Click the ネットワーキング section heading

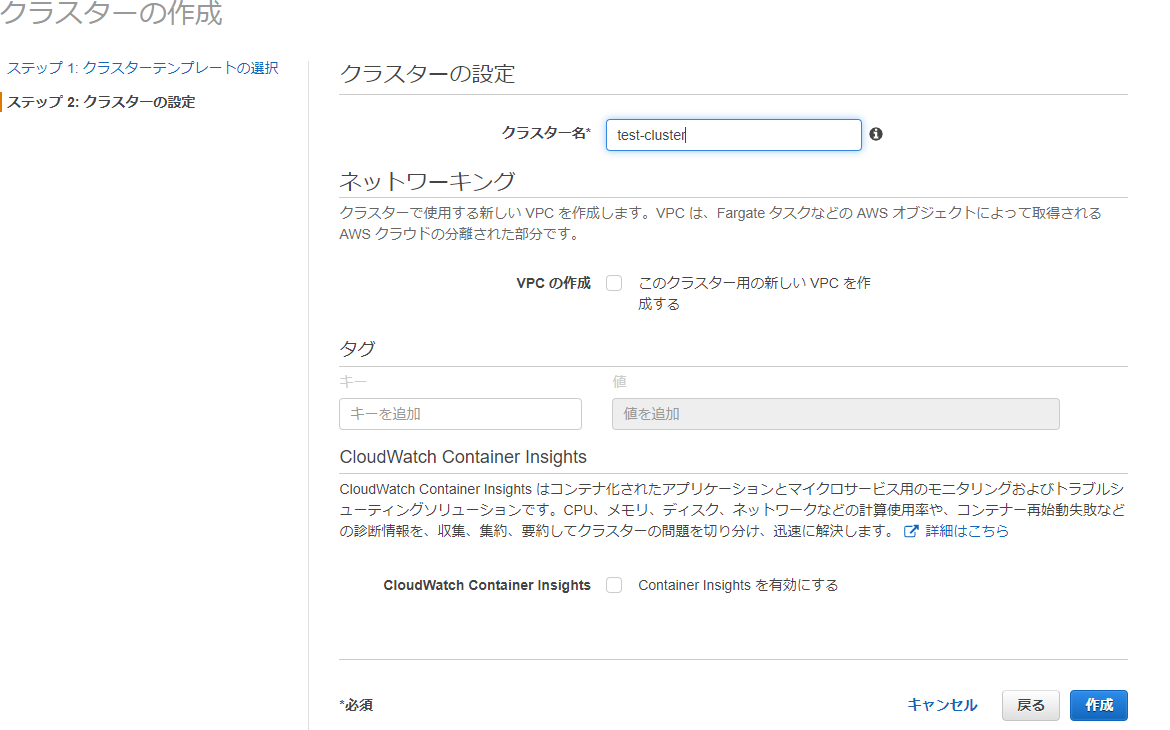[x=427, y=181]
